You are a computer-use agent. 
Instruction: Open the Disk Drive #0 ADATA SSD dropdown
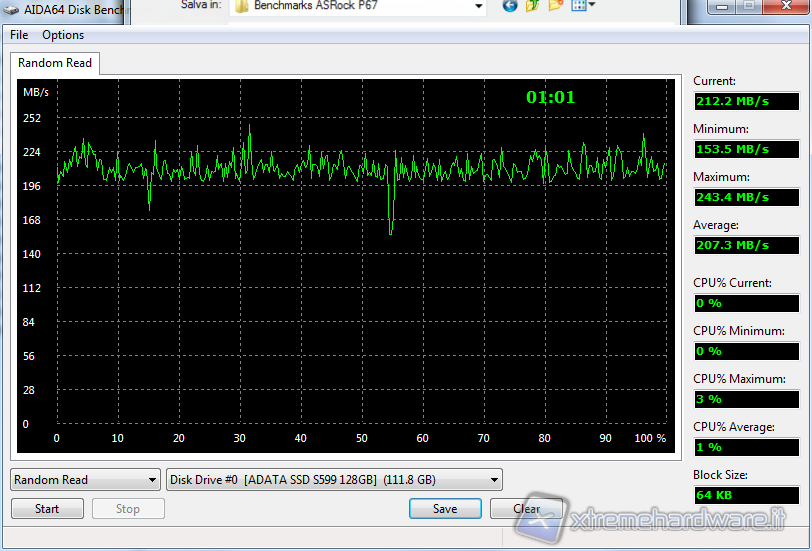[494, 480]
